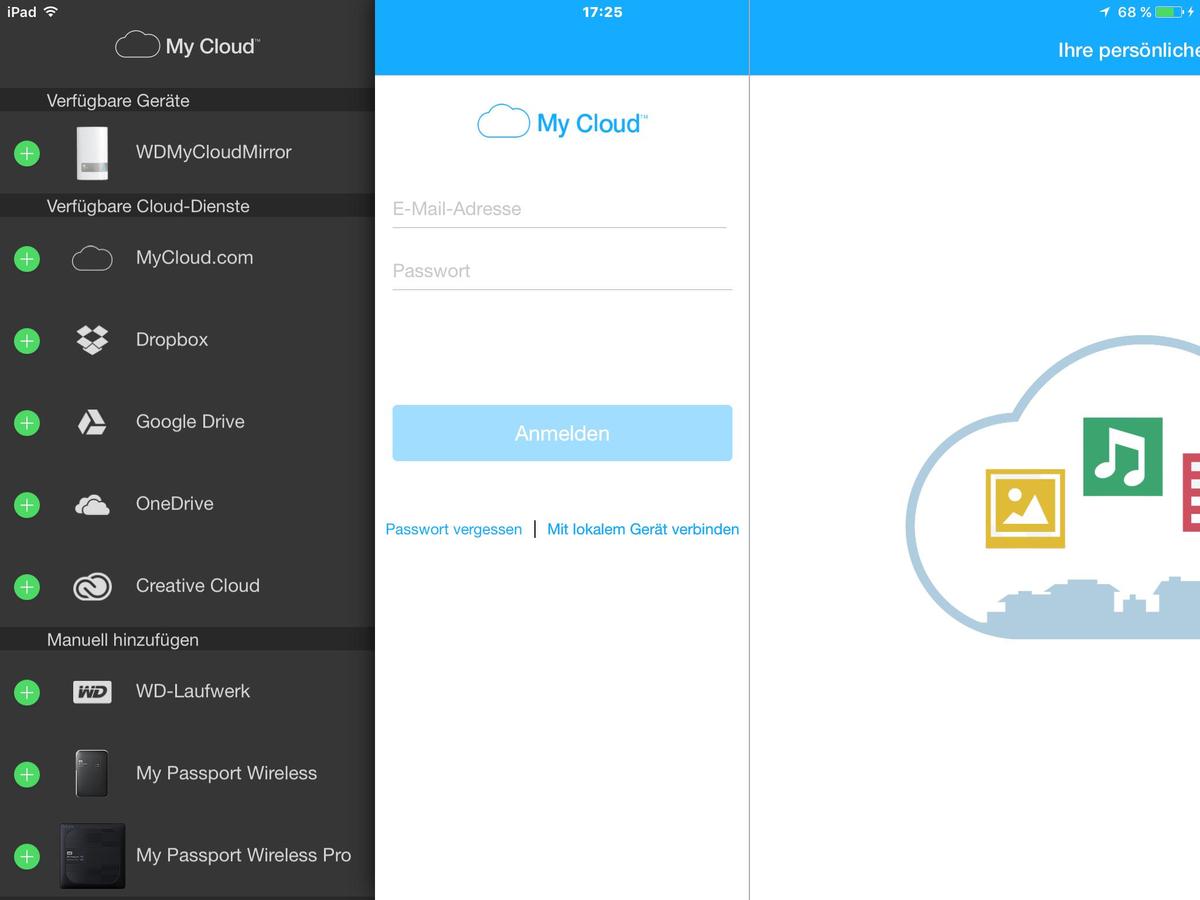
Task: Tap the My Cloud logo in sidebar header
Action: point(187,46)
